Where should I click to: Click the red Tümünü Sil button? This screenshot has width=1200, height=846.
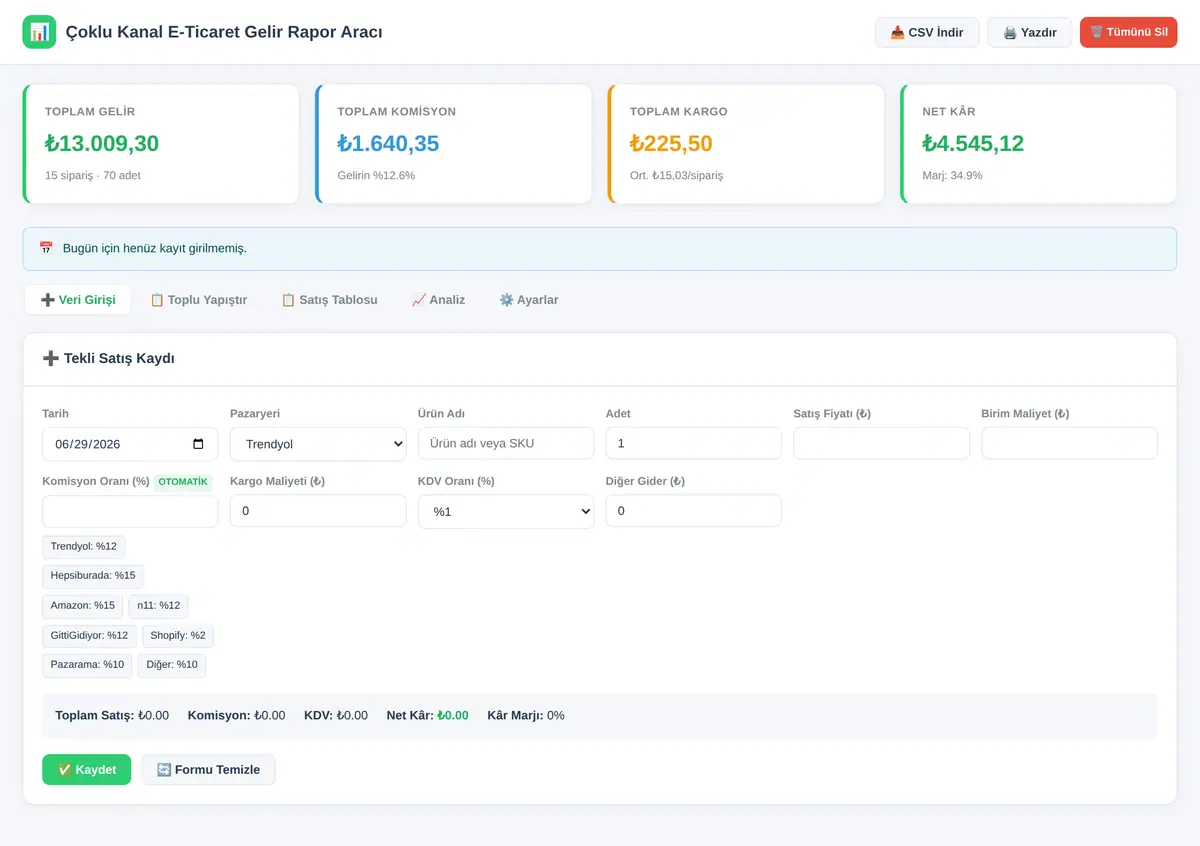(1128, 32)
